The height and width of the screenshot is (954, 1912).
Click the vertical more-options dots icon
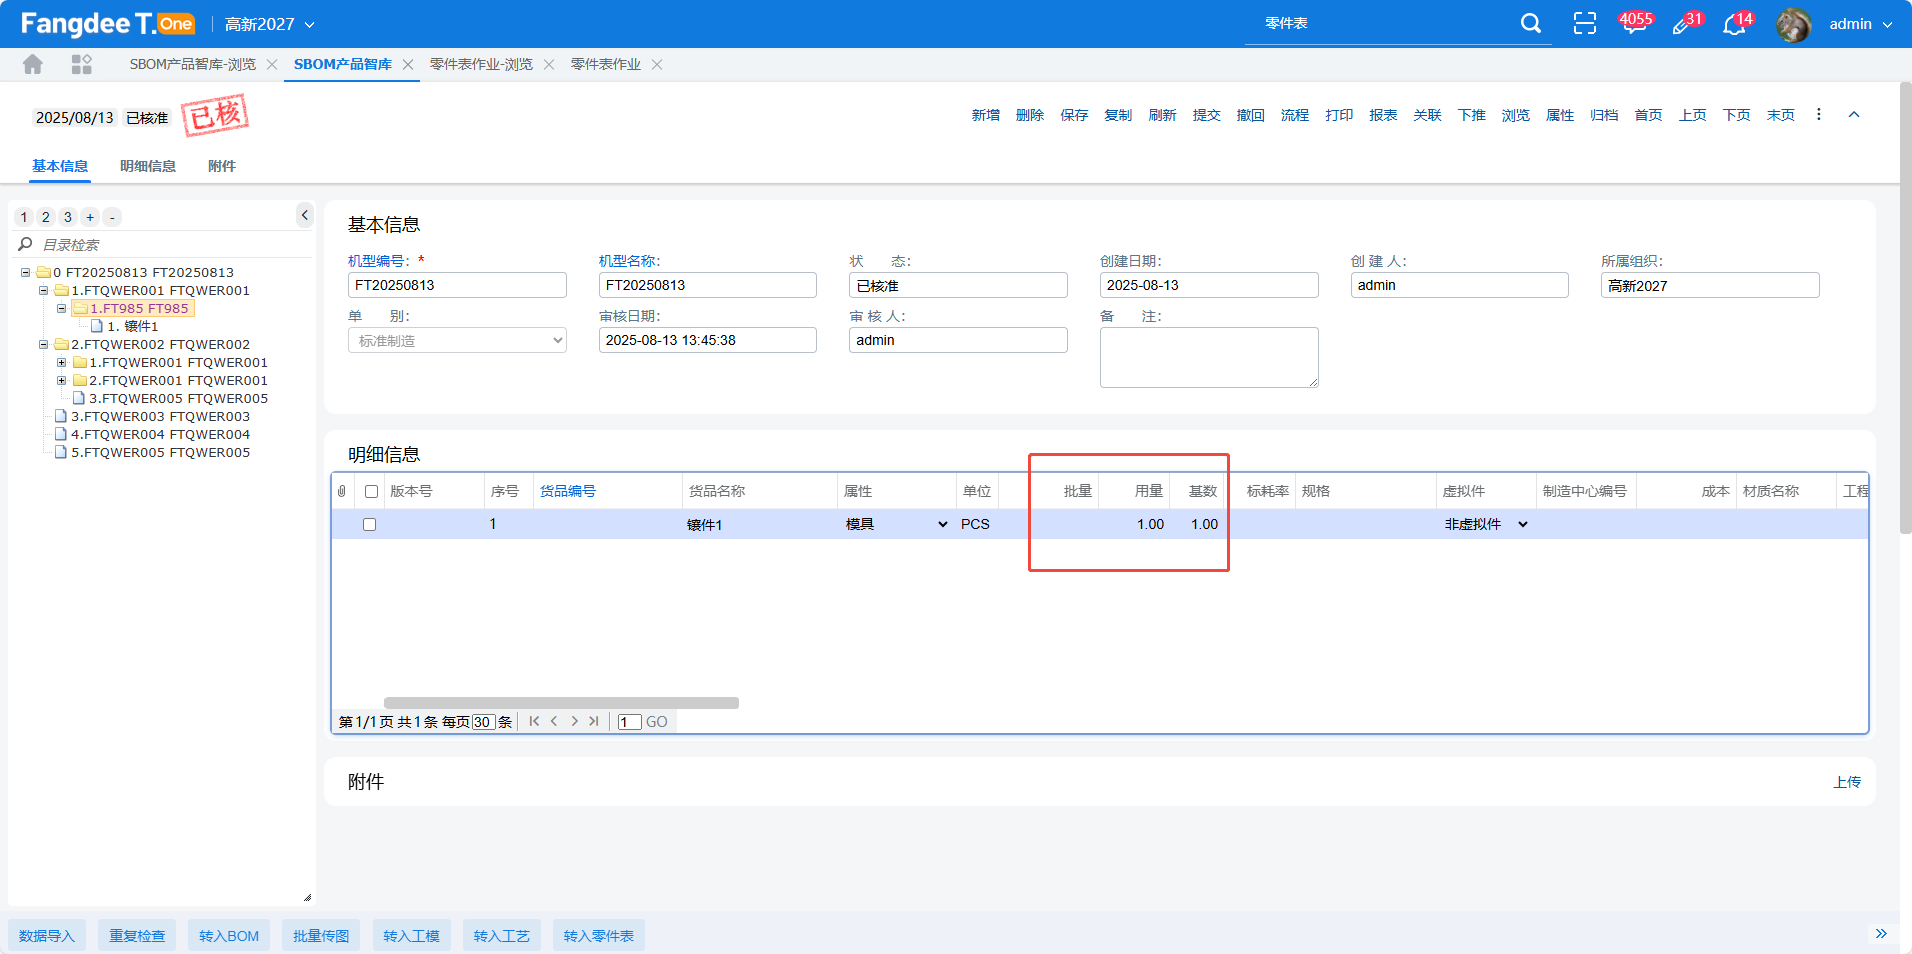(x=1818, y=115)
